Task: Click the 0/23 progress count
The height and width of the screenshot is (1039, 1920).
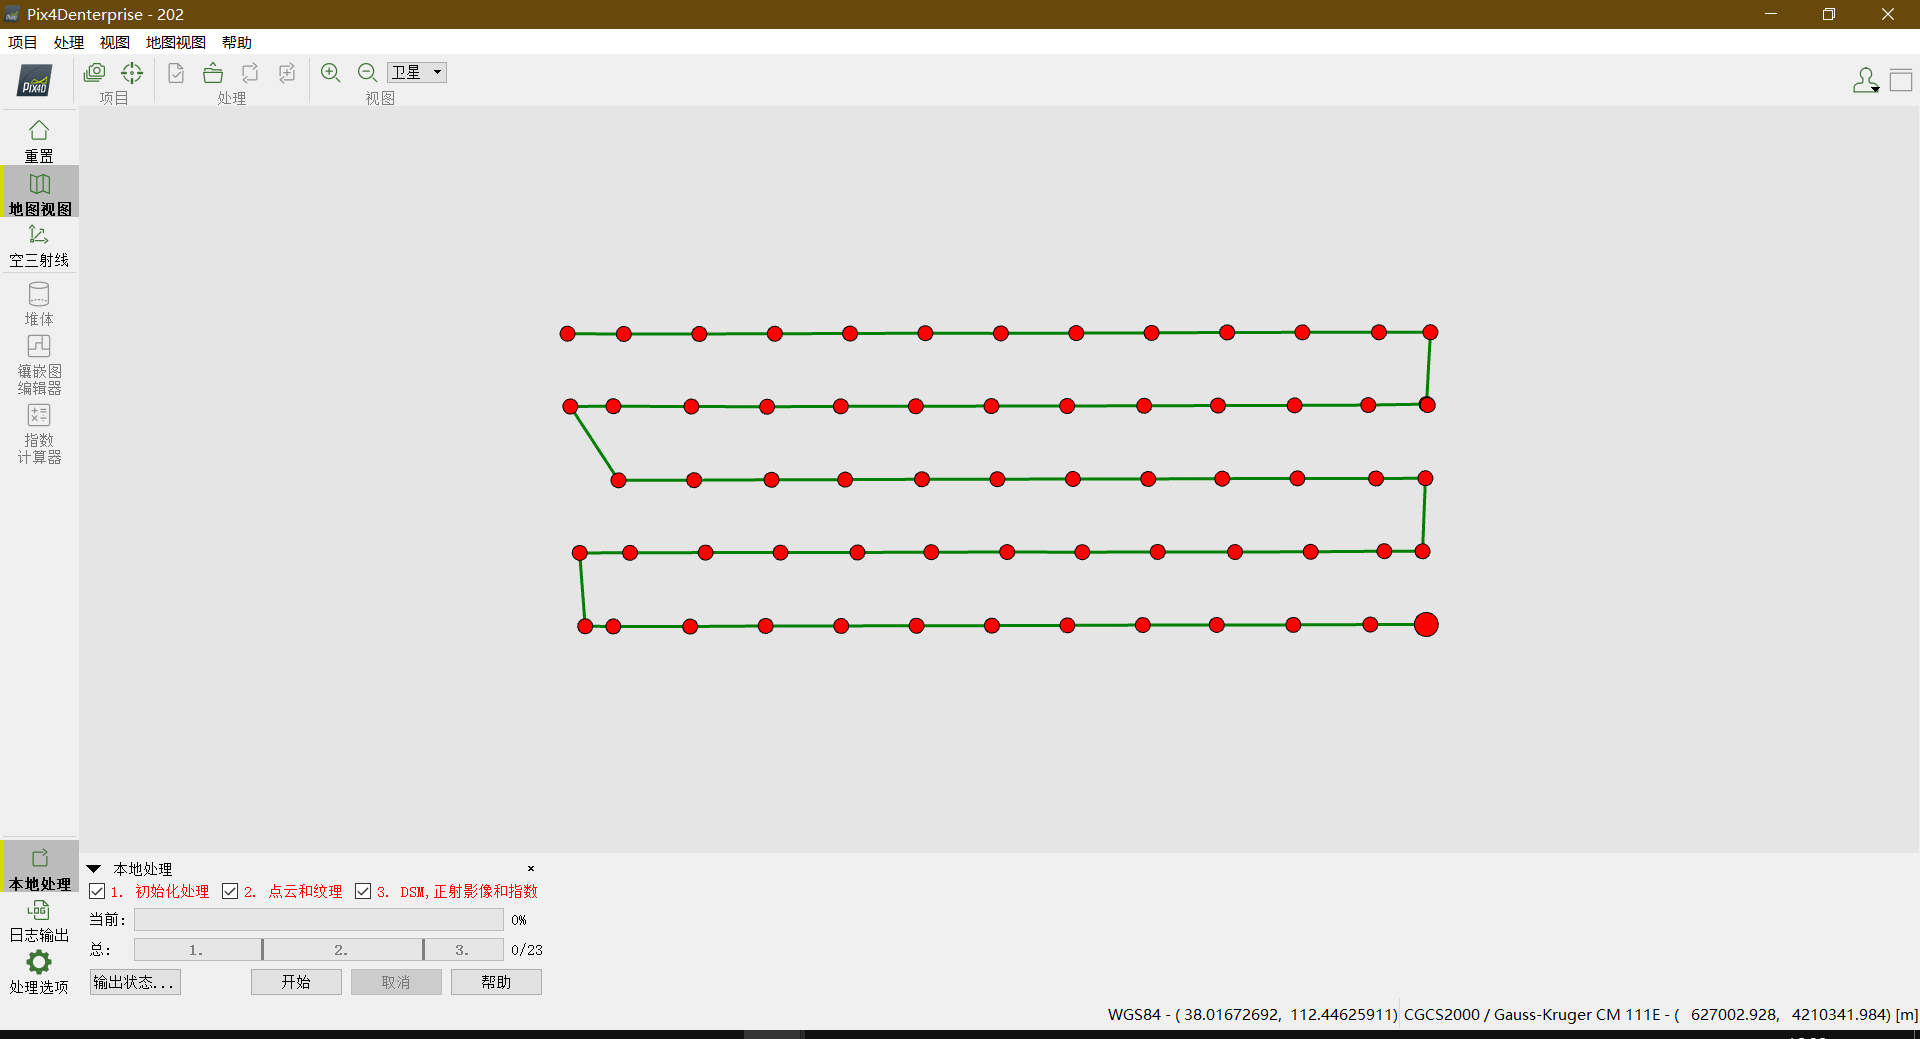Action: [527, 950]
